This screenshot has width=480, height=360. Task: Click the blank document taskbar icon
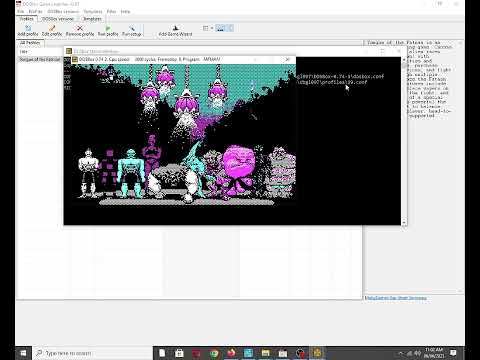pyautogui.click(x=162, y=353)
